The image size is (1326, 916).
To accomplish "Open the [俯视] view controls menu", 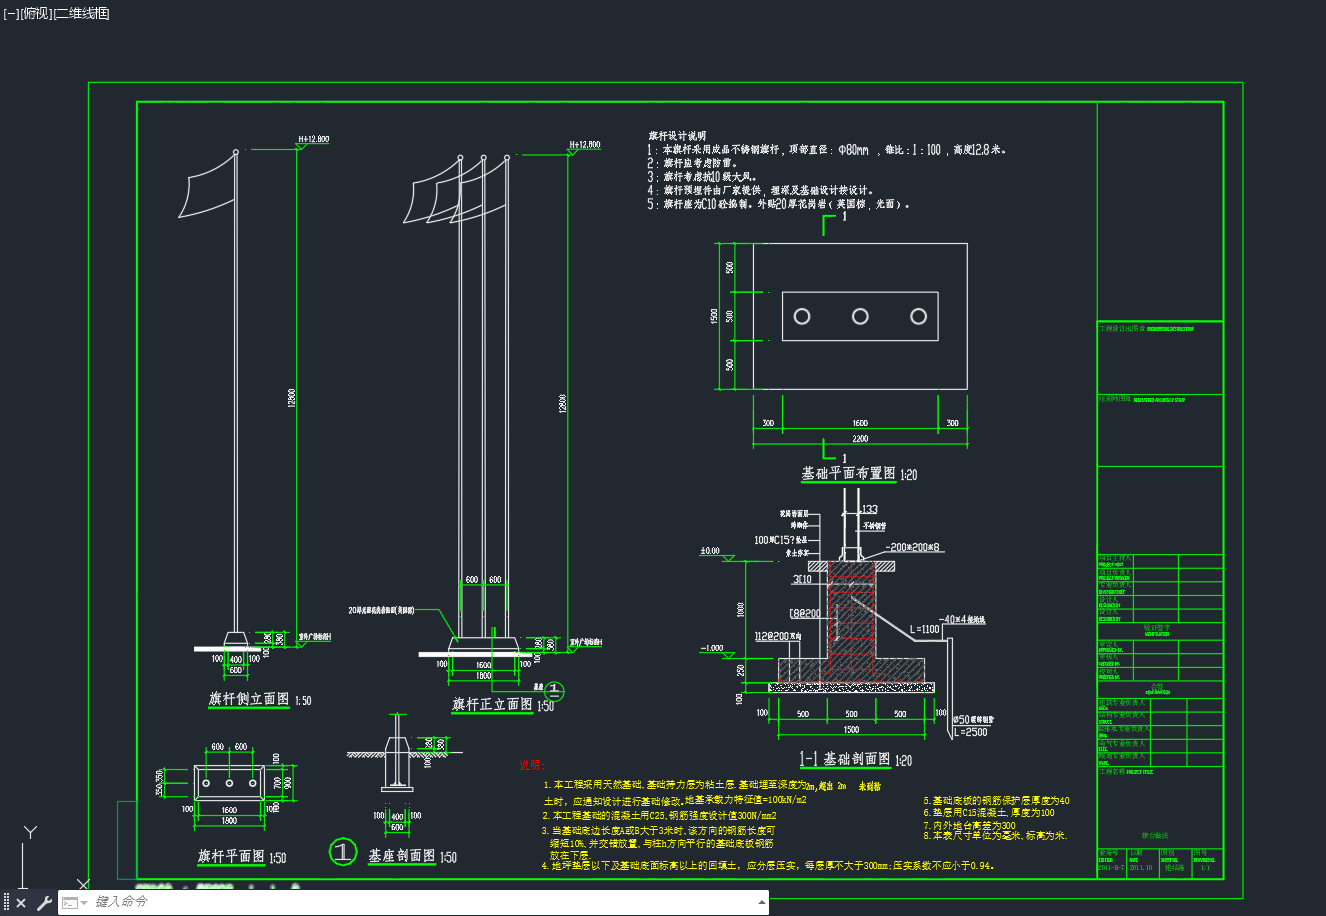I will point(35,13).
